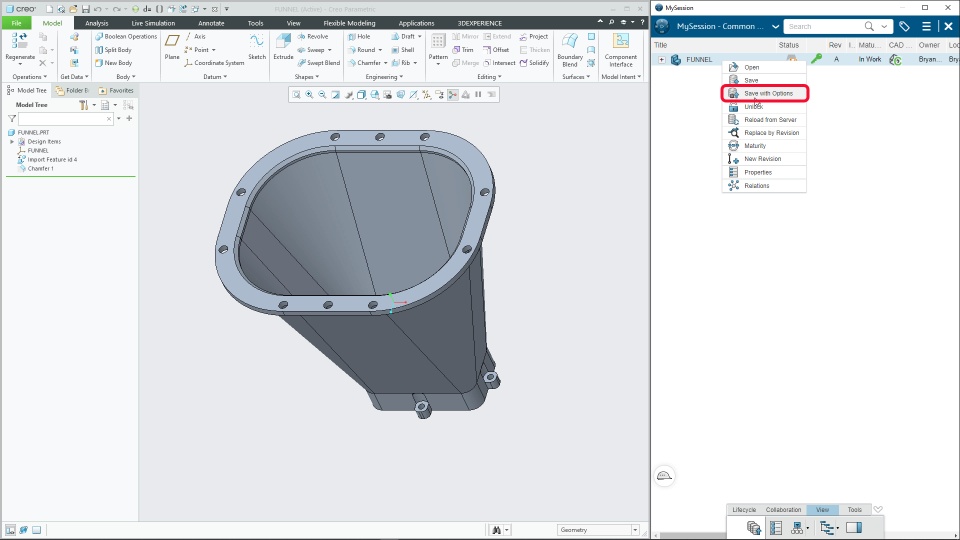Image resolution: width=960 pixels, height=540 pixels.
Task: Click the Pattern tool
Action: pos(438,47)
